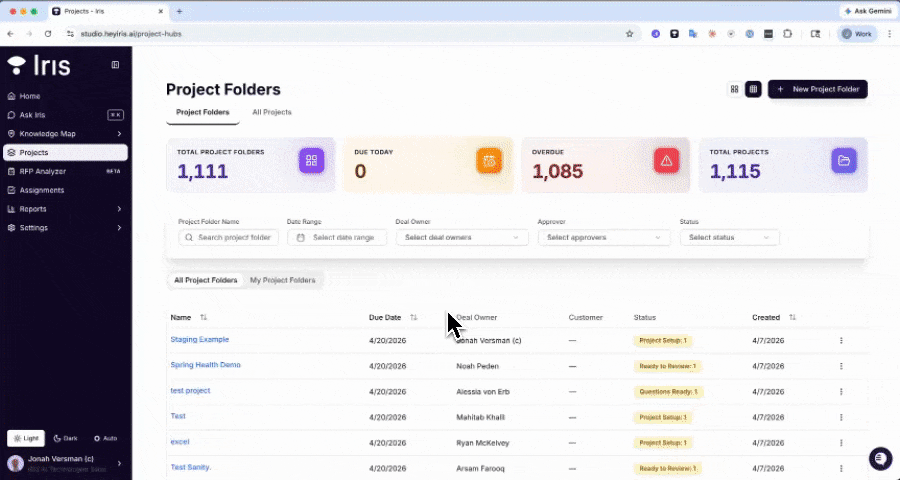Image resolution: width=900 pixels, height=480 pixels.
Task: Open the Select approvers dropdown
Action: point(604,237)
